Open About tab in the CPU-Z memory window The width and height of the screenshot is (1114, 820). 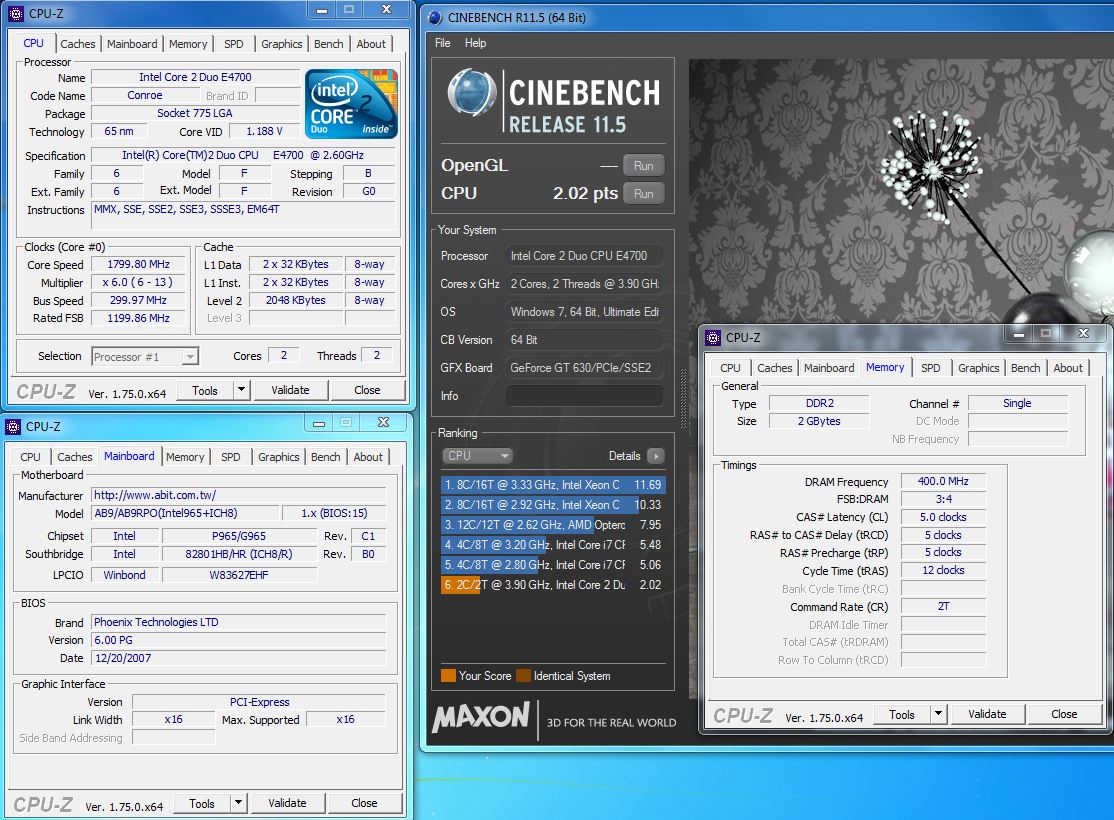(1068, 368)
